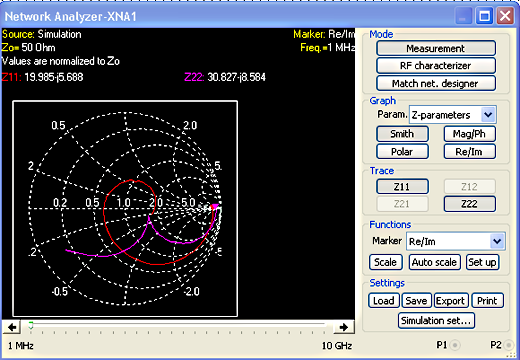Click the Z11 value 19.985-j5.688
Image resolution: width=520 pixels, height=360 pixels.
point(54,77)
